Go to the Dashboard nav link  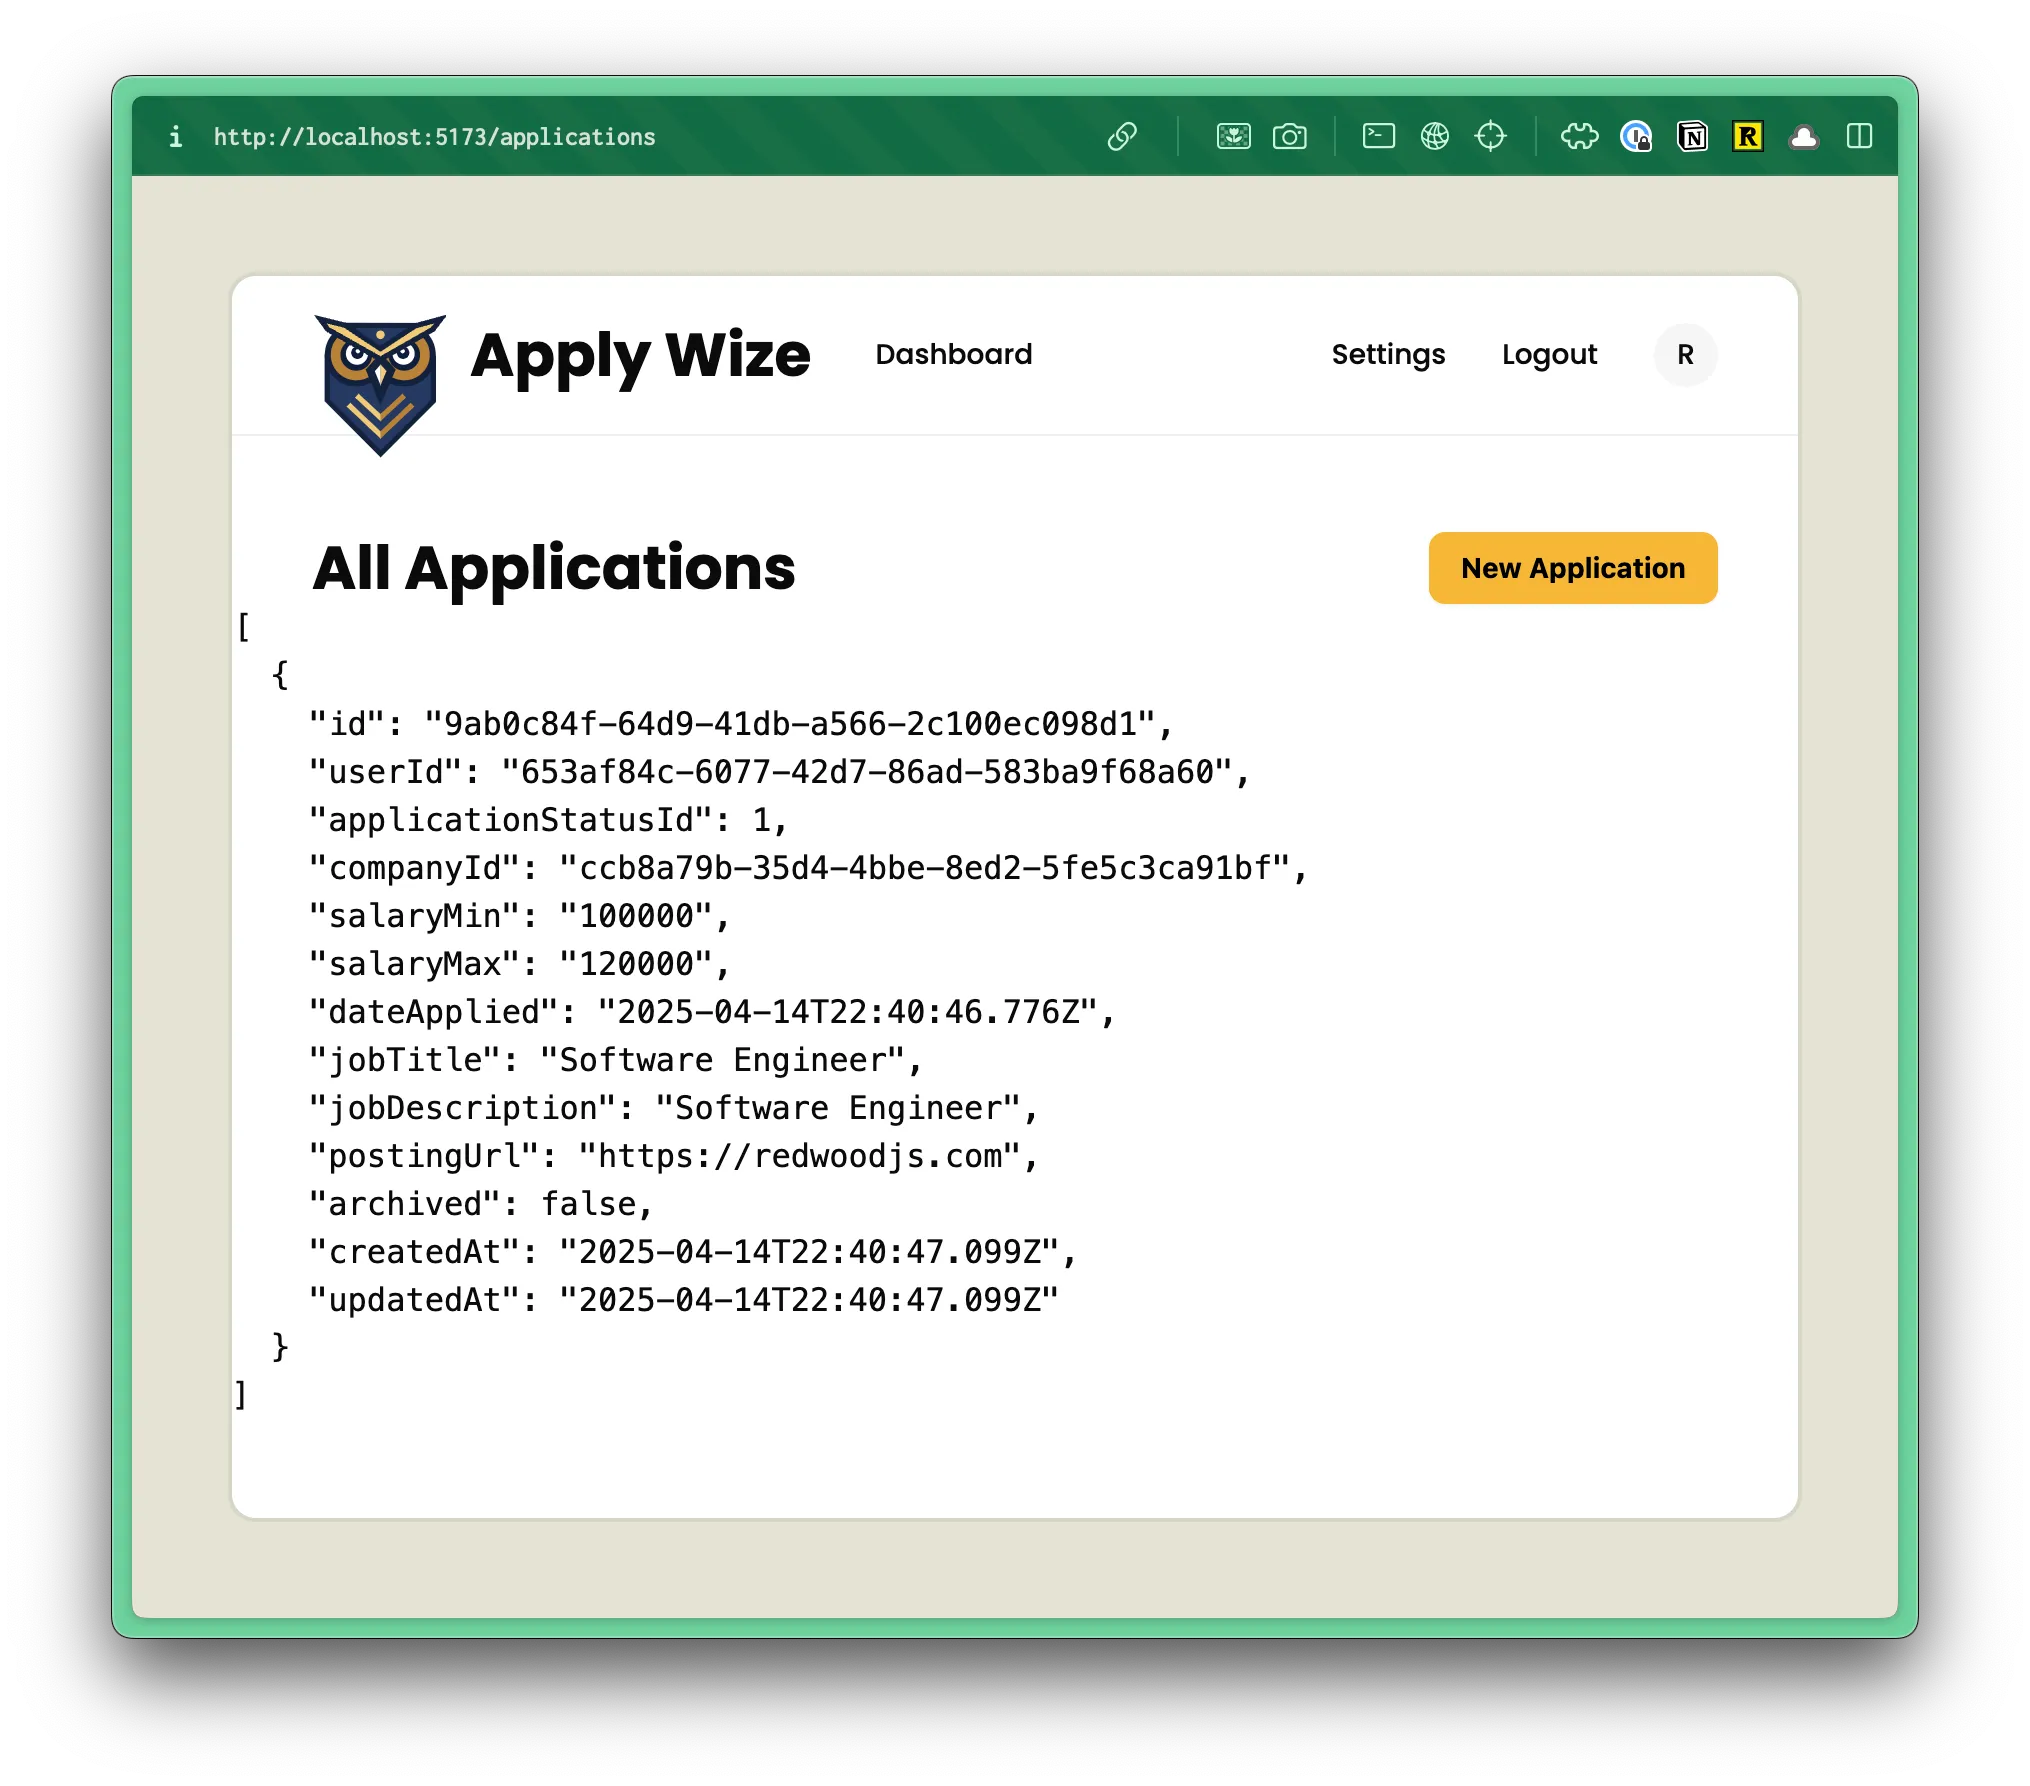(953, 354)
